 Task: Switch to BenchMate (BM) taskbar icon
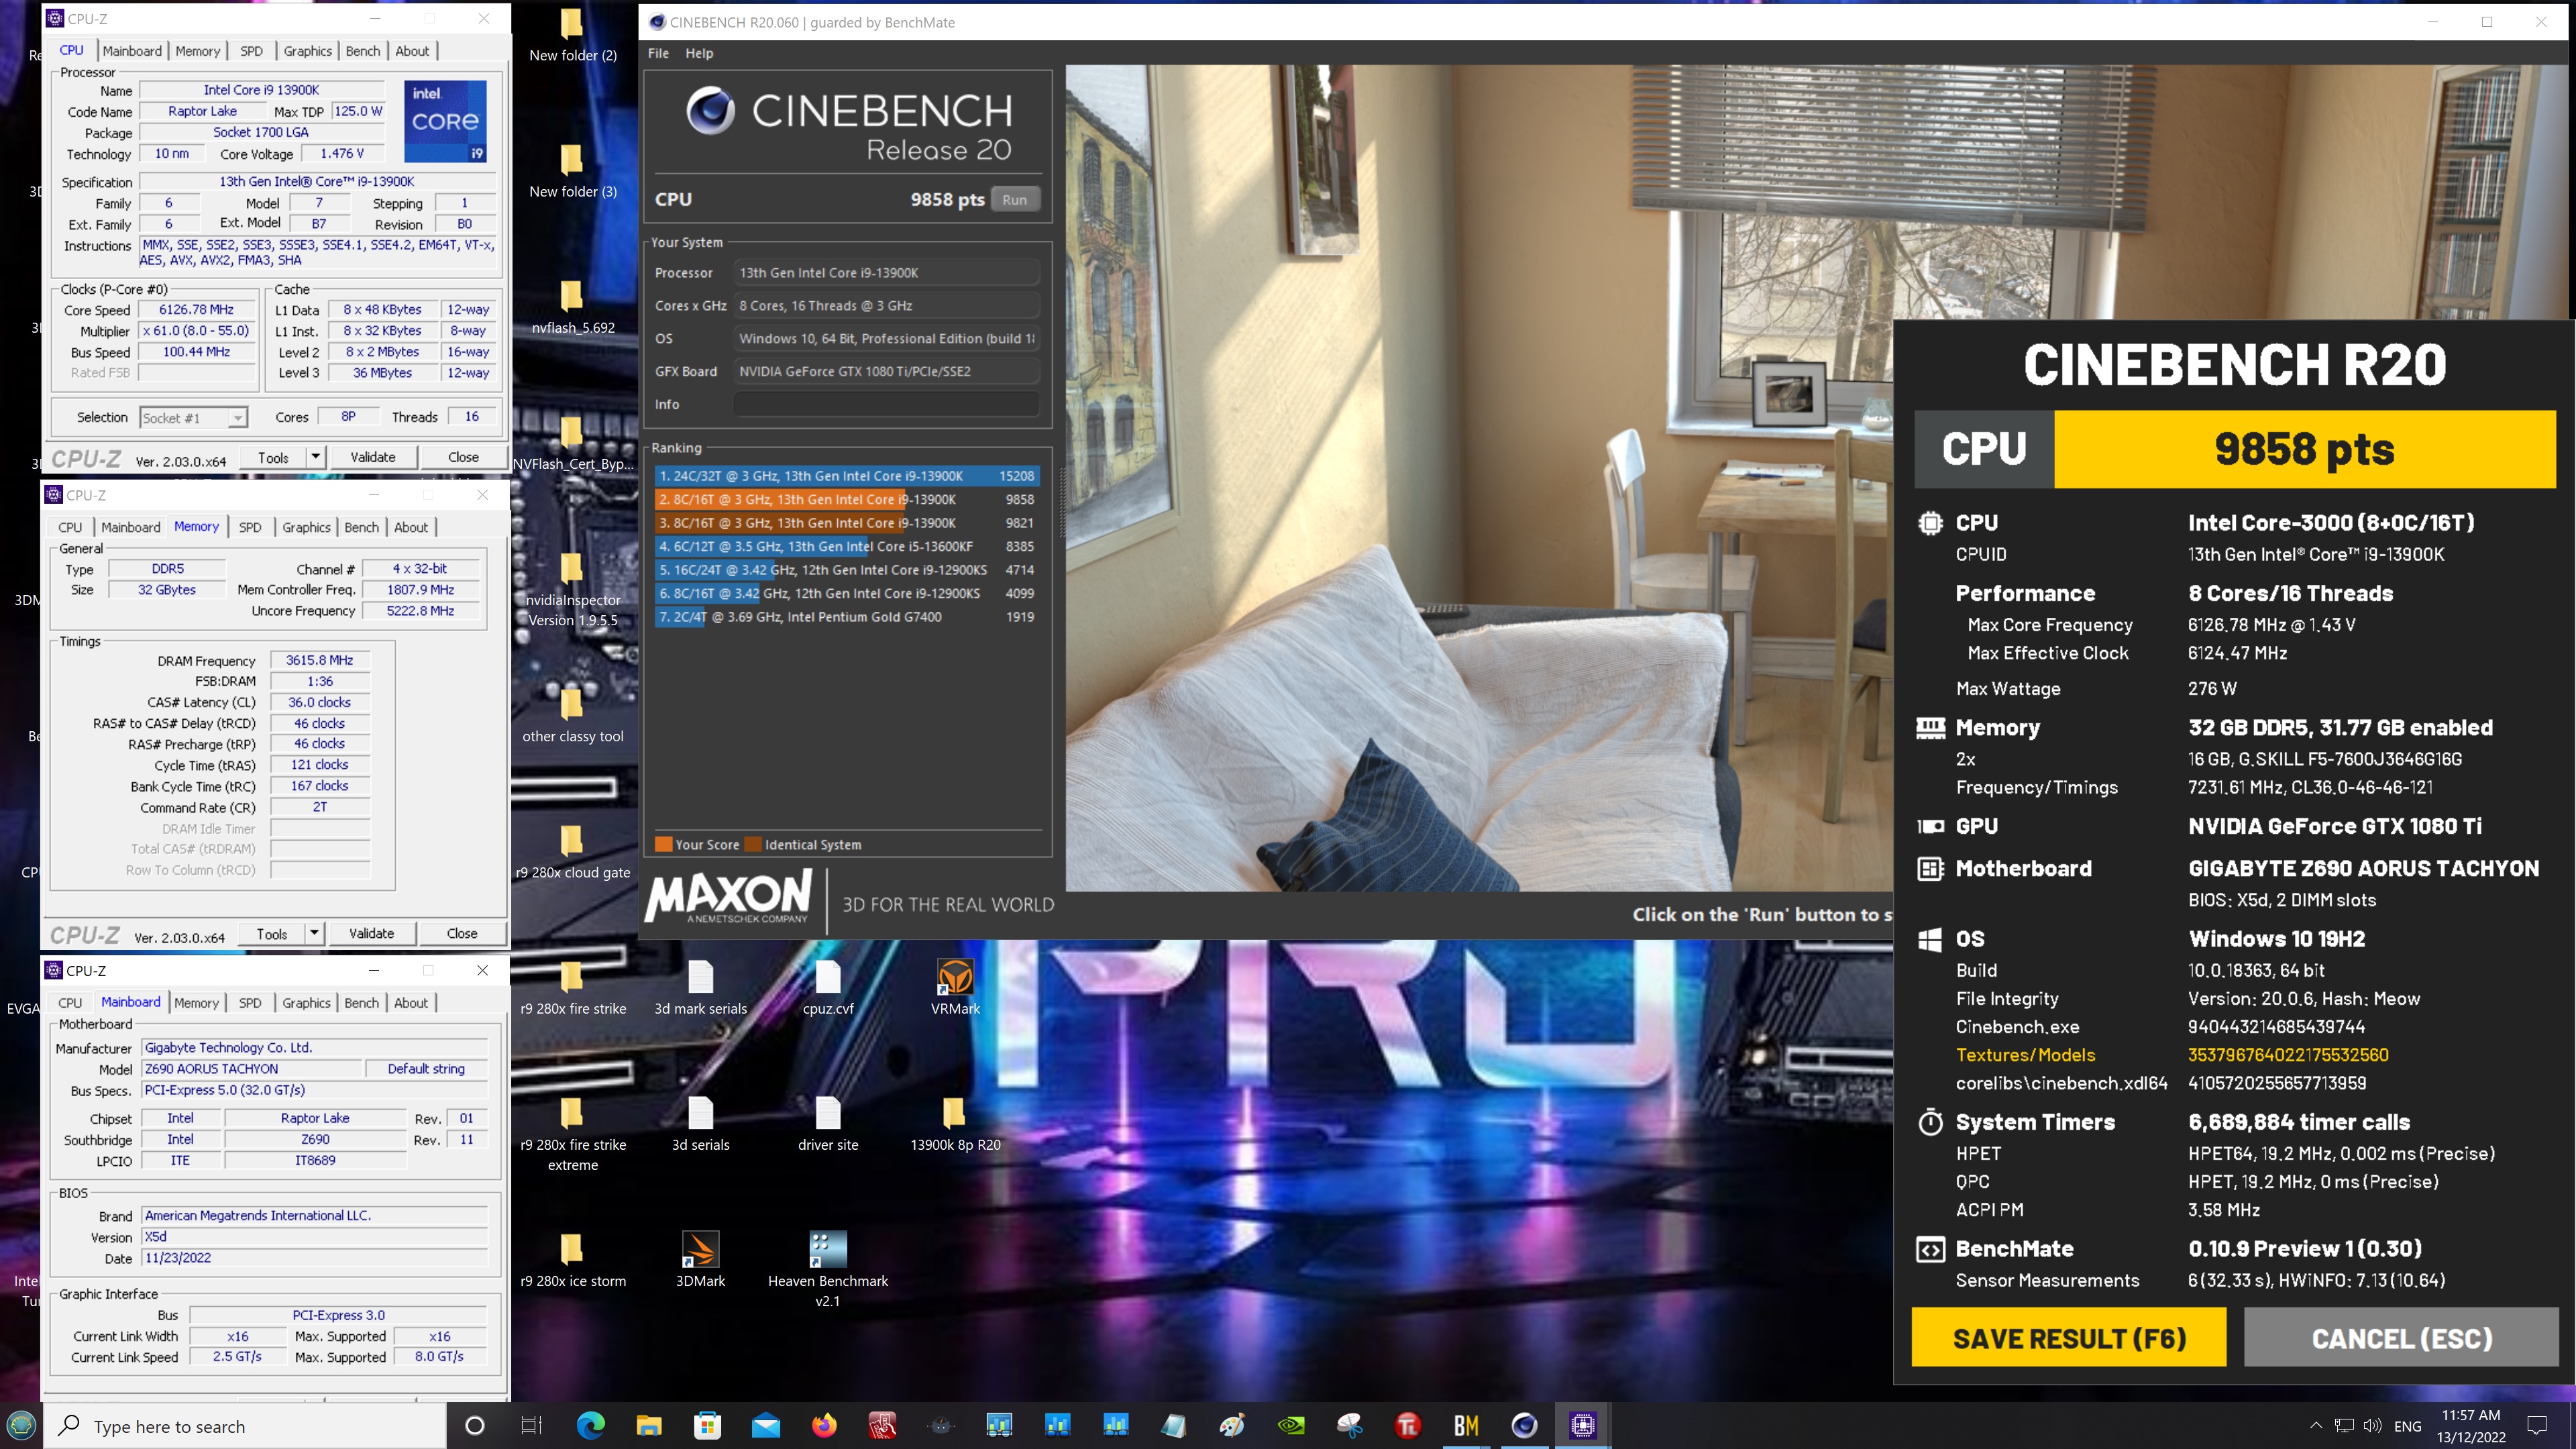point(1466,1425)
